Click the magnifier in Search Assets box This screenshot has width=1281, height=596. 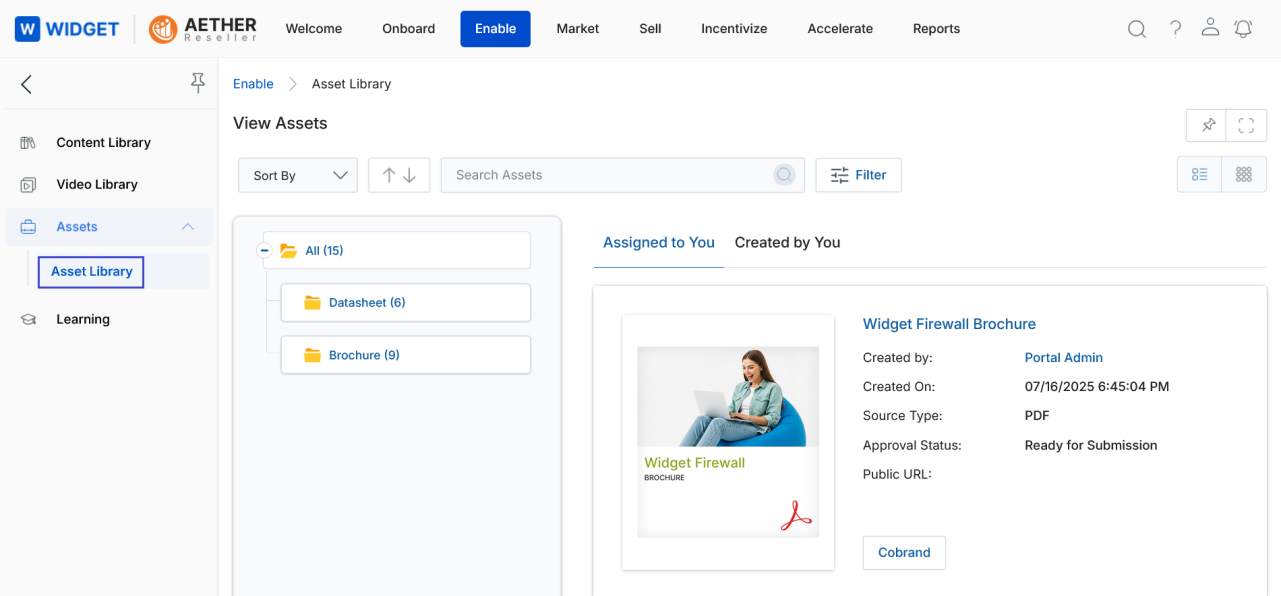[x=784, y=175]
